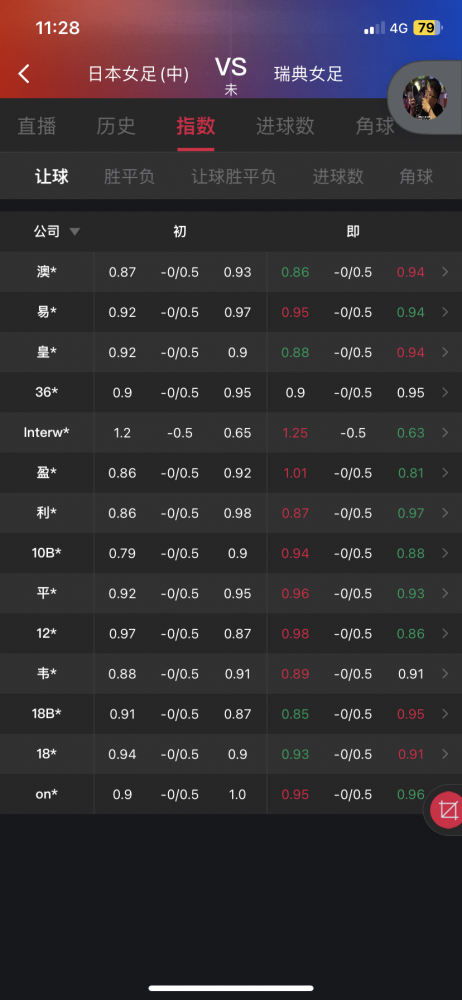Tap the 瑞典女足 team name
462x1000 pixels.
click(x=309, y=75)
